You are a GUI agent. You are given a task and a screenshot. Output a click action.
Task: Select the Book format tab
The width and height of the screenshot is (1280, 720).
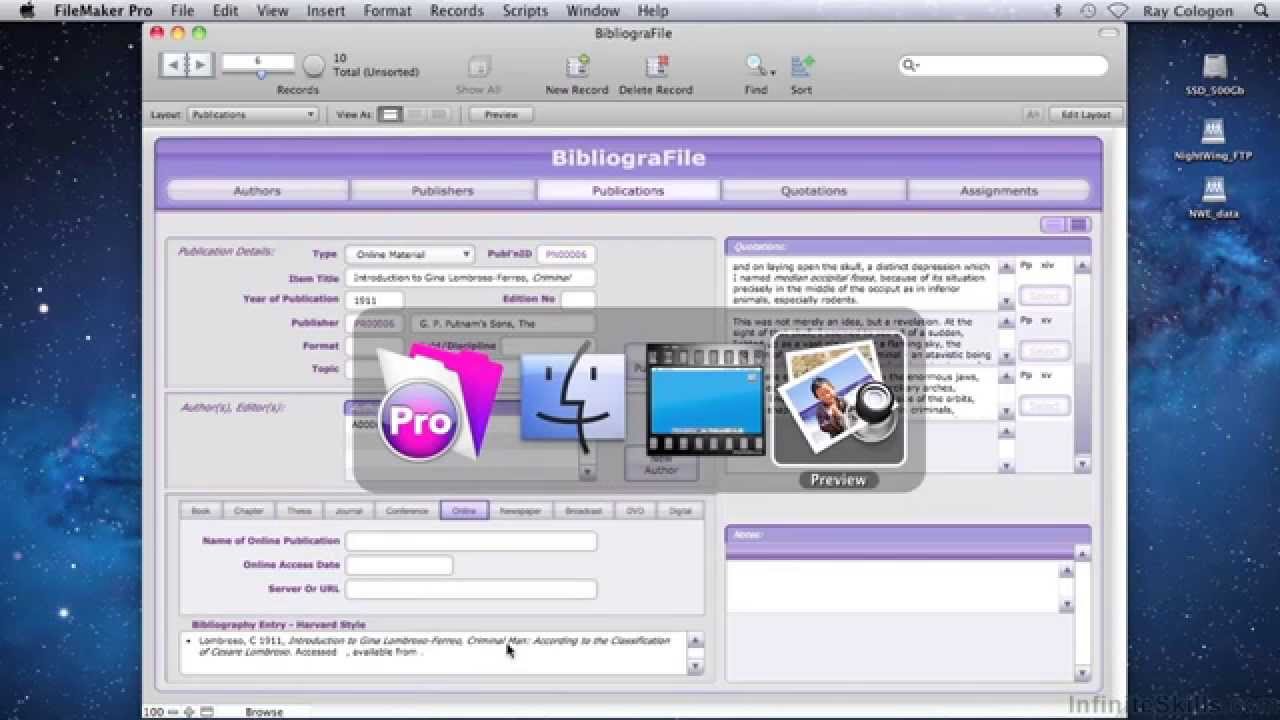pos(201,510)
